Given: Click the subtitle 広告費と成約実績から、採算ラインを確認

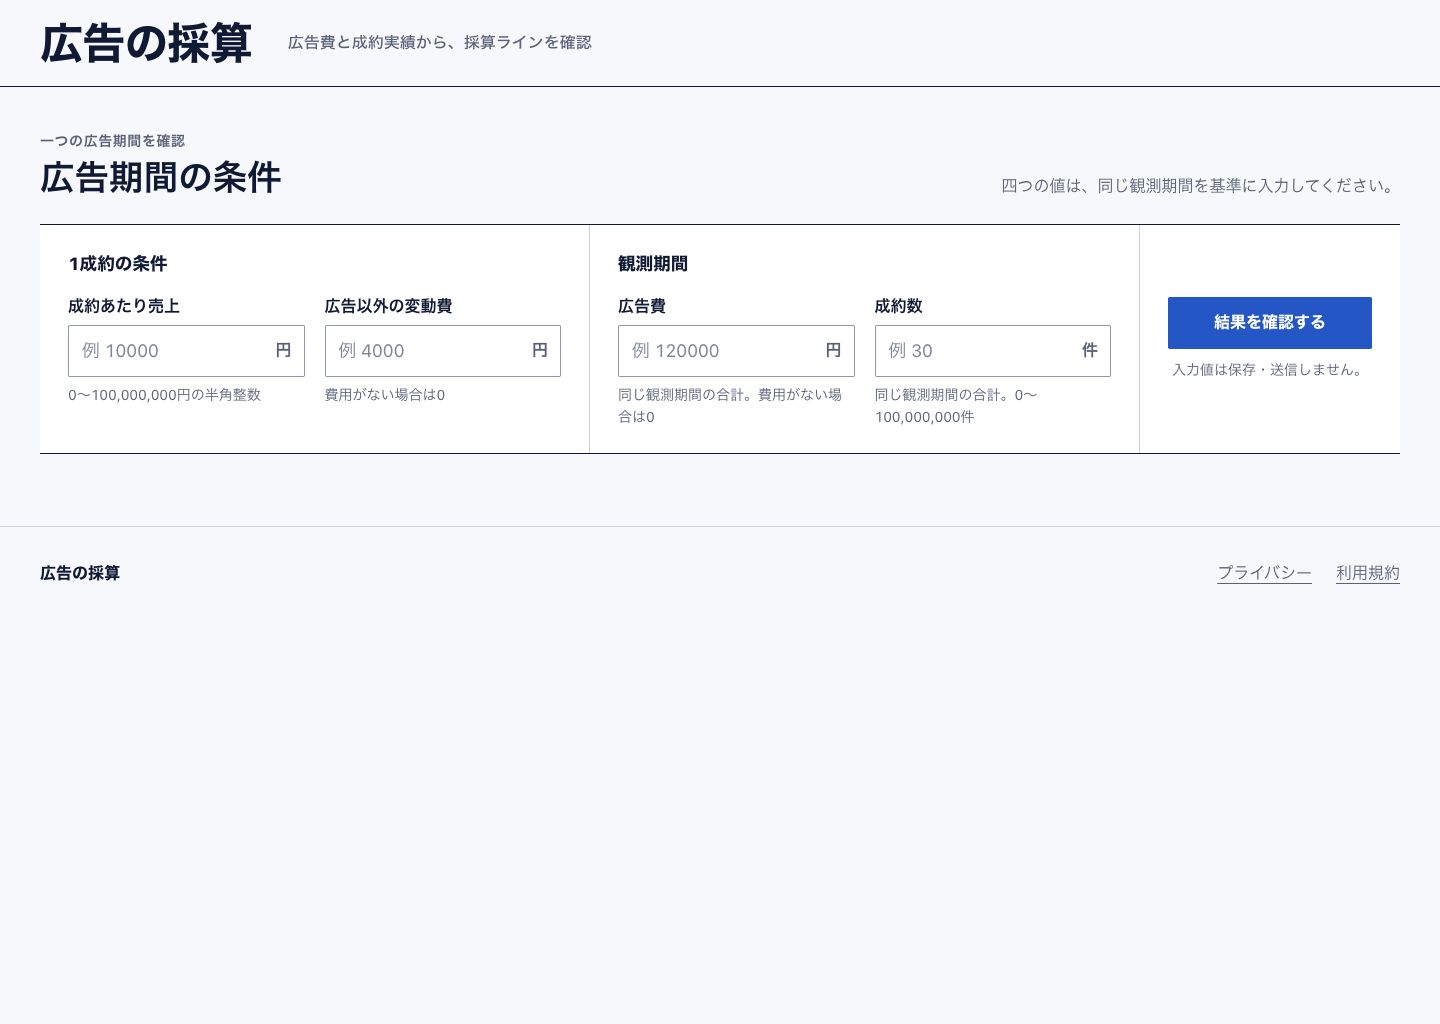Looking at the screenshot, I should [440, 42].
